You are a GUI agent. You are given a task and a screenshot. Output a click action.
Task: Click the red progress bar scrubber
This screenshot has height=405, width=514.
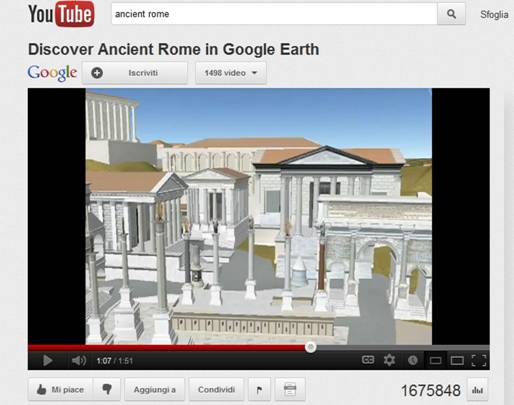(310, 347)
